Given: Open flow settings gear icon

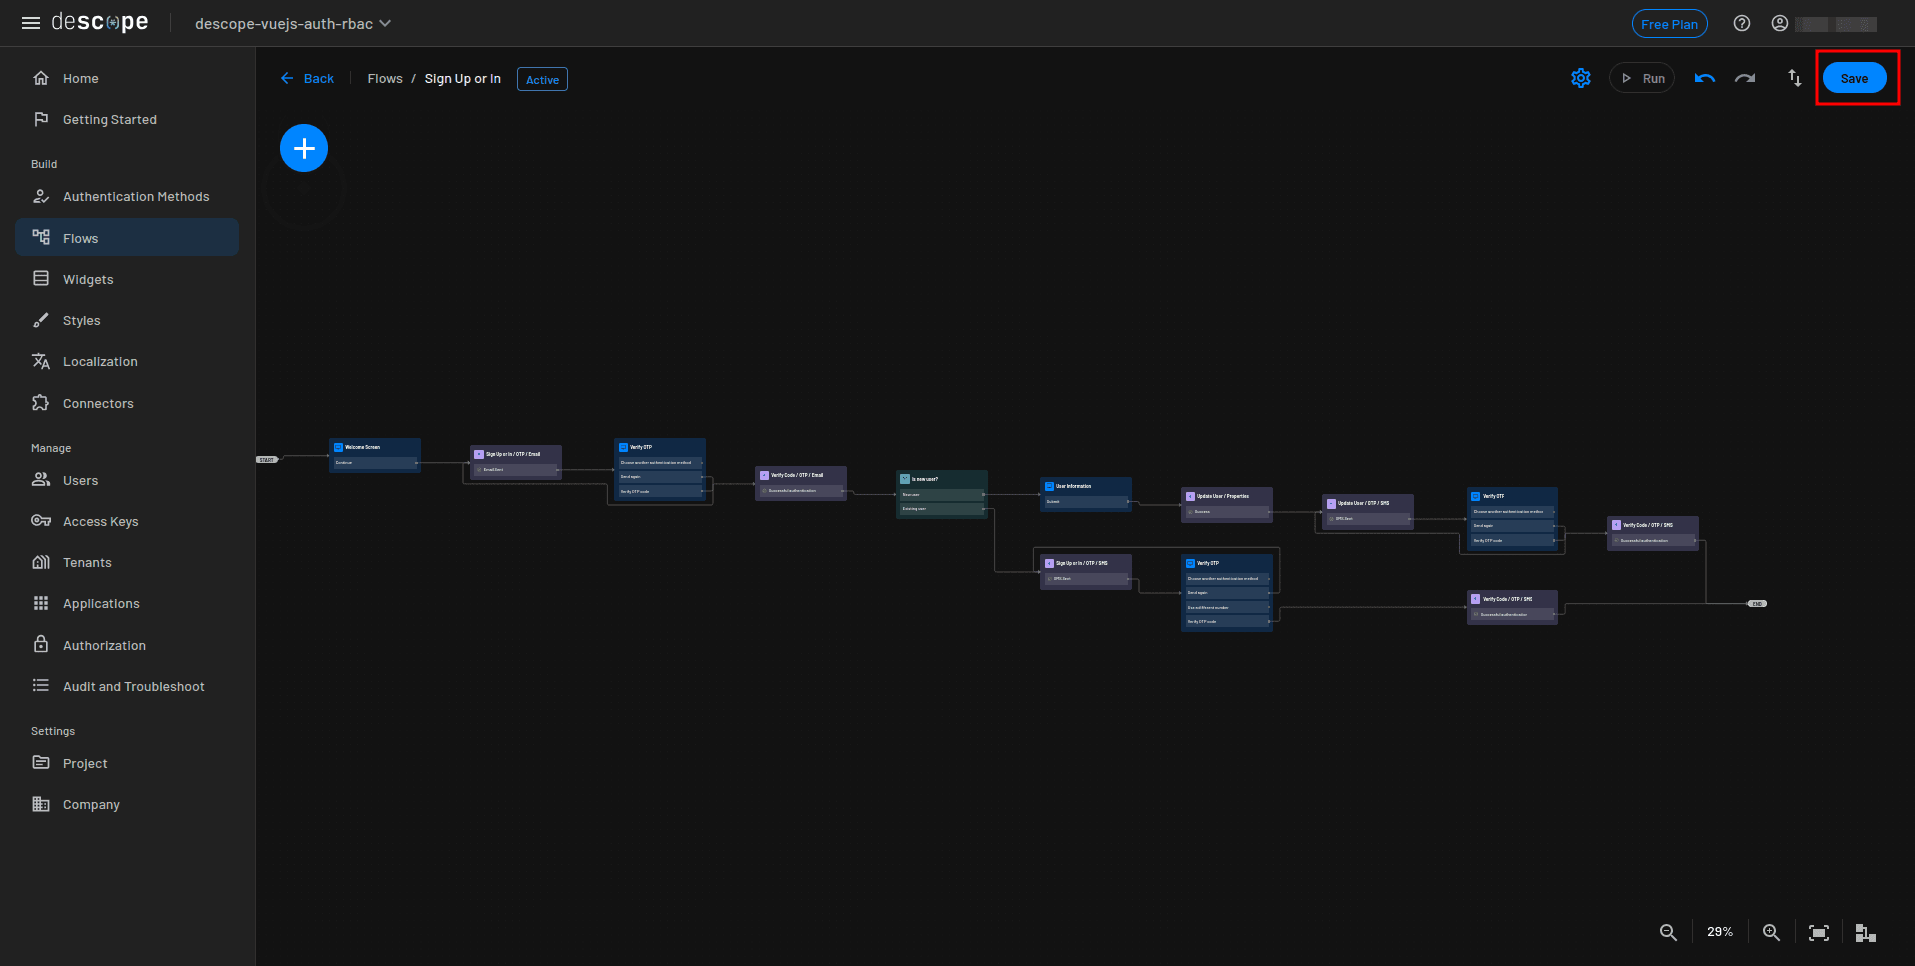Looking at the screenshot, I should pos(1580,78).
